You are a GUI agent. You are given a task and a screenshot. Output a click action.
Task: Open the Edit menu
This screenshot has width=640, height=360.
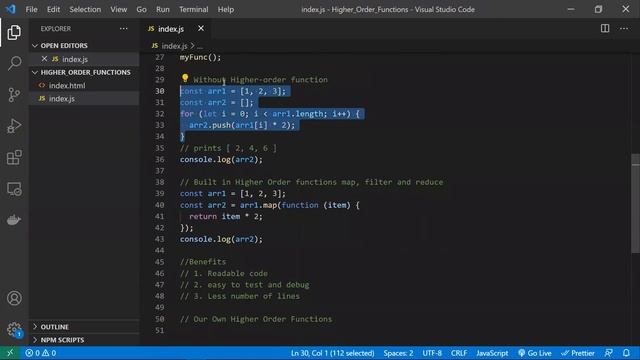[x=53, y=9]
